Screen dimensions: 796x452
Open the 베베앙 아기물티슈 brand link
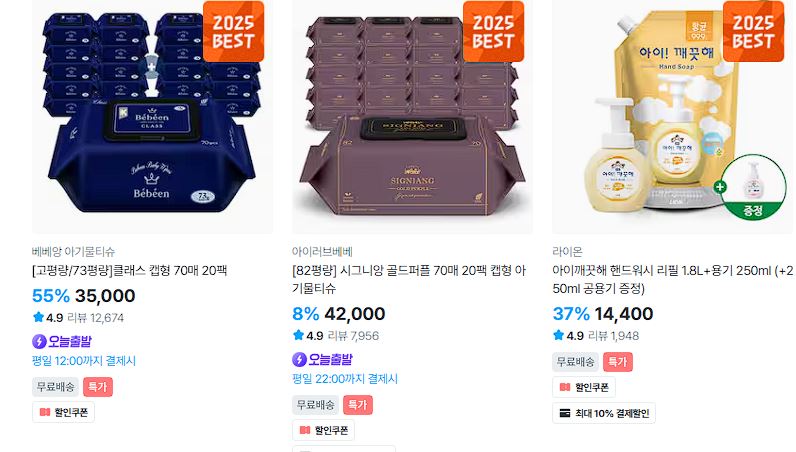click(73, 251)
